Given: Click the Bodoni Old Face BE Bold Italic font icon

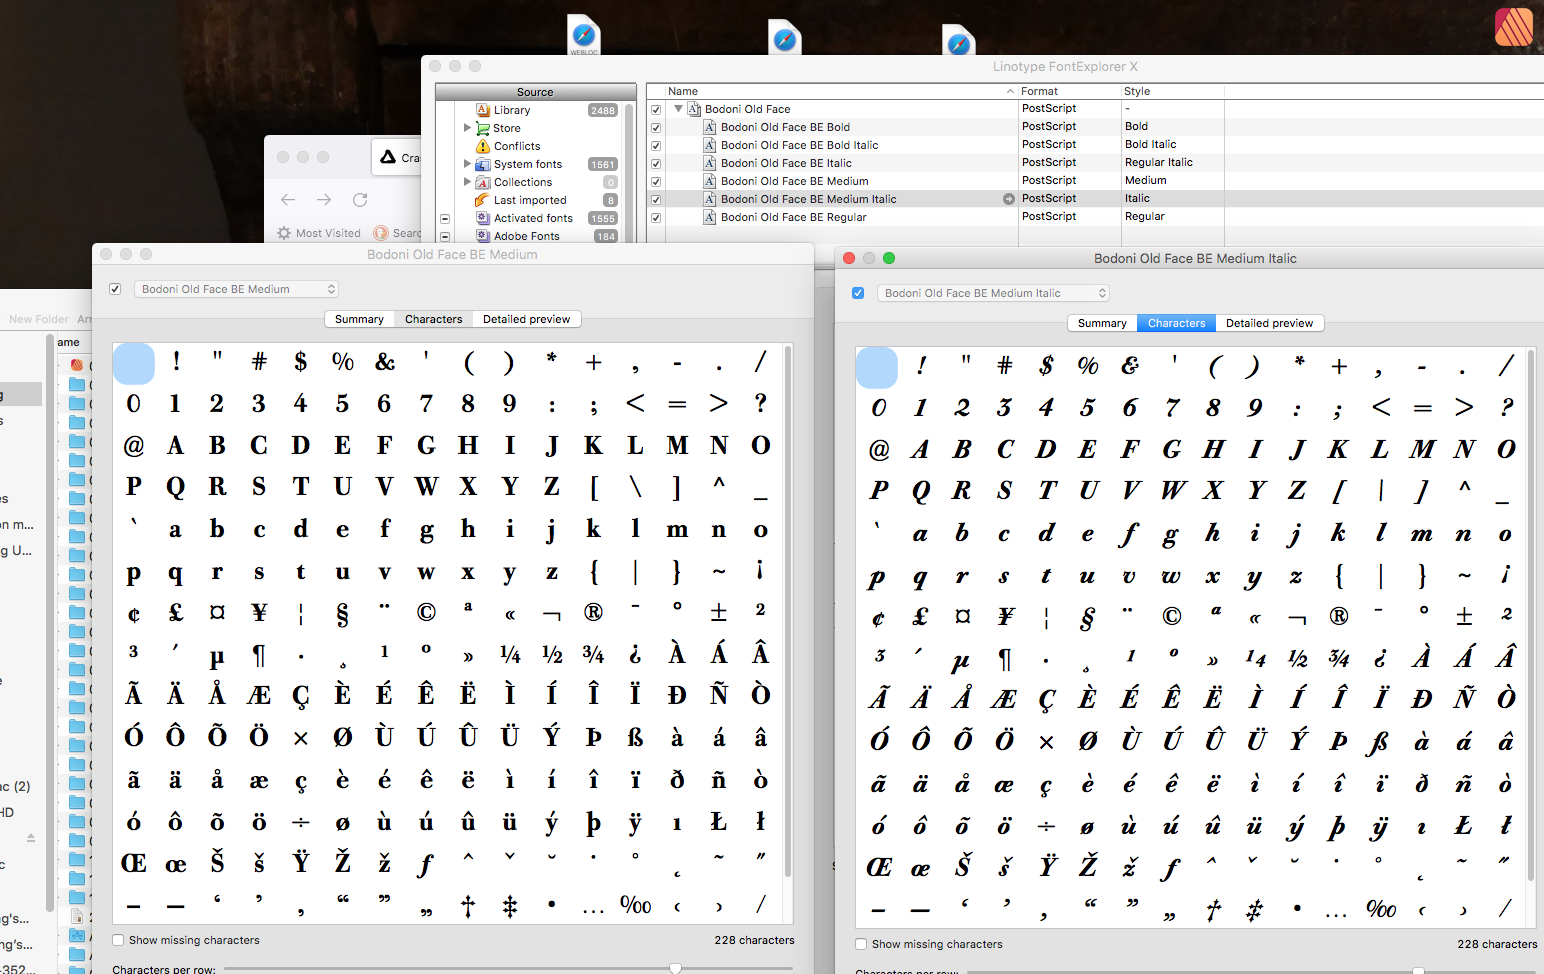Looking at the screenshot, I should [x=710, y=145].
